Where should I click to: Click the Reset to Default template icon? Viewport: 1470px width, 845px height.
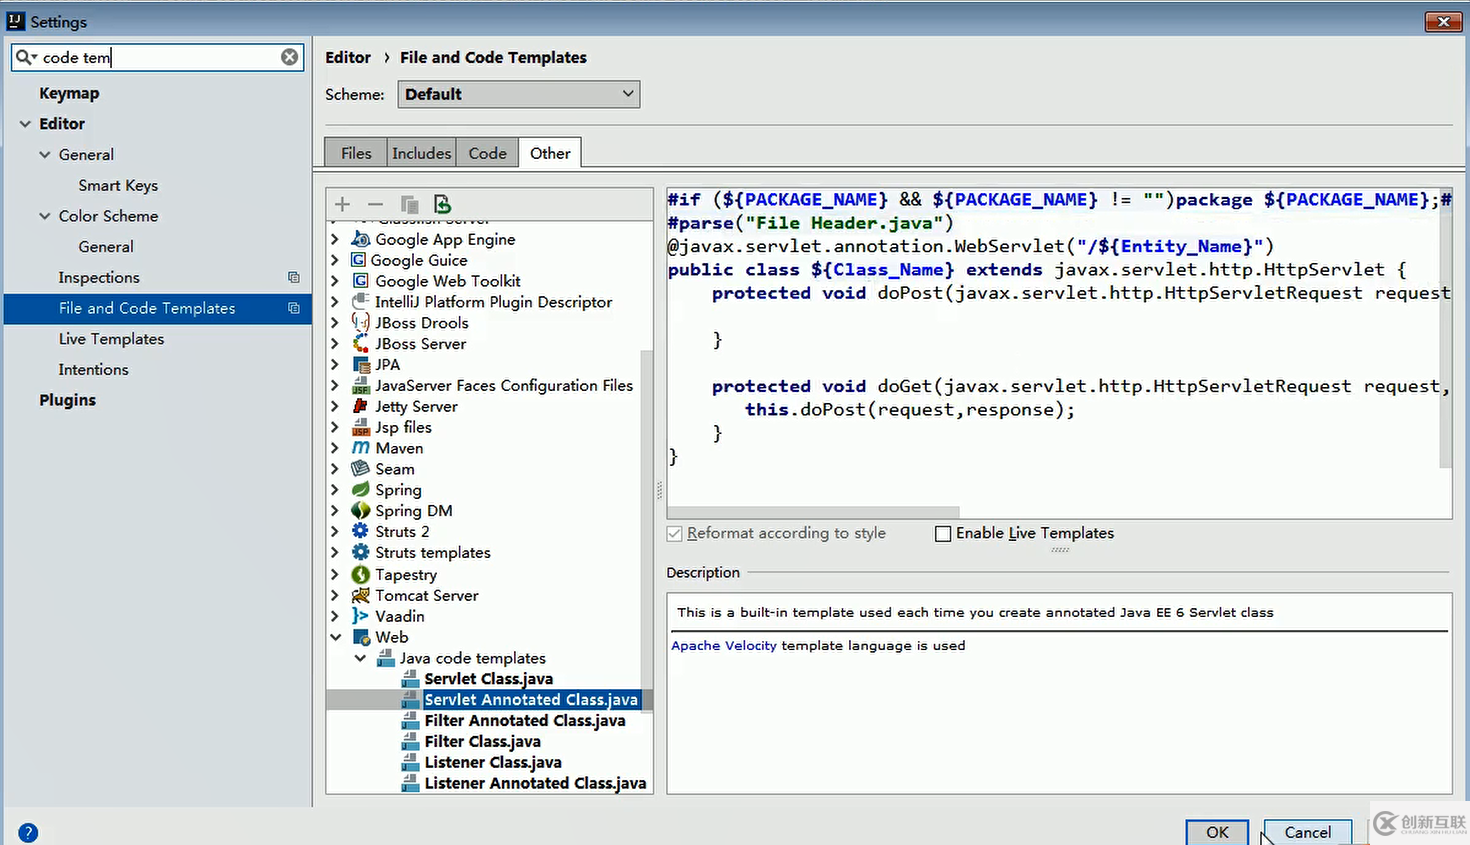[442, 204]
